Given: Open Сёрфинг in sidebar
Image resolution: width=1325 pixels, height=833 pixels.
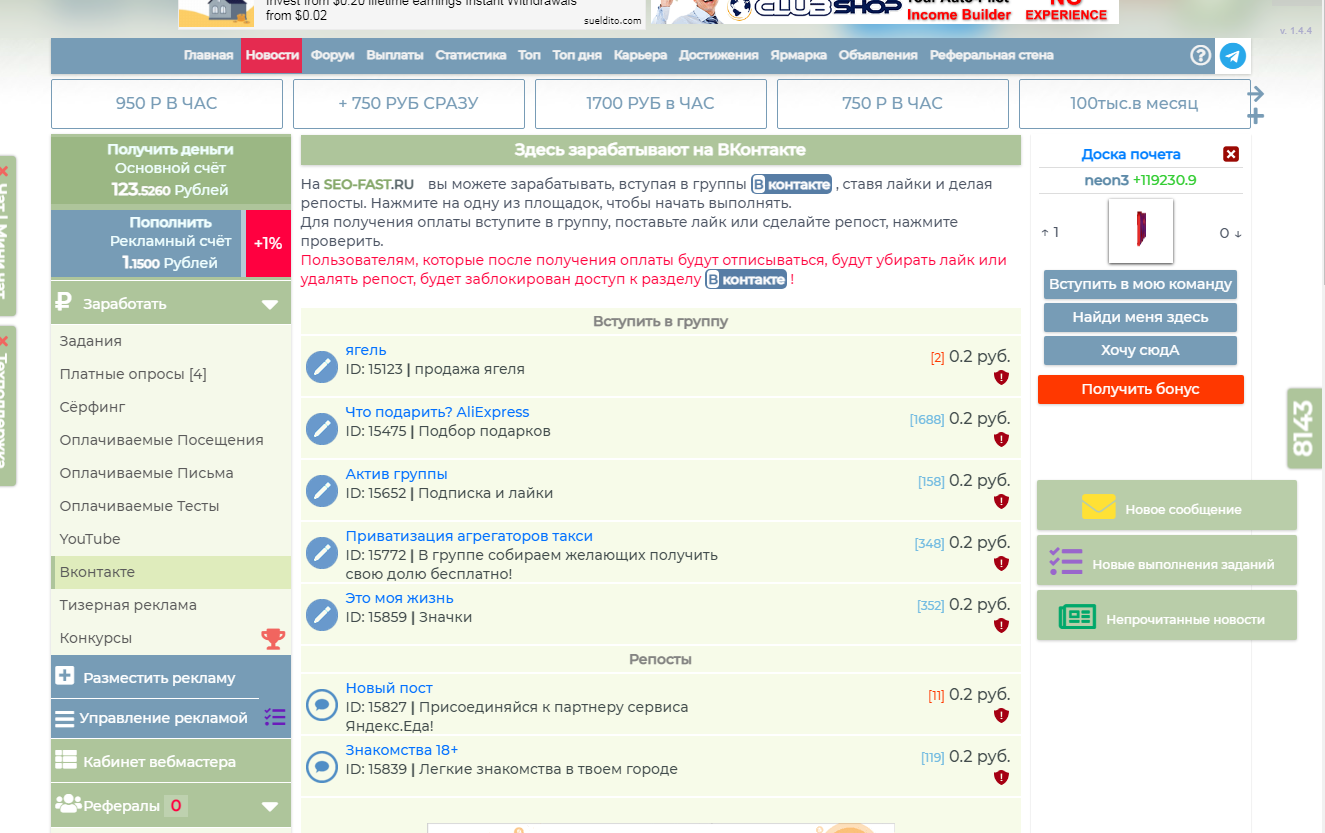Looking at the screenshot, I should pos(171,407).
